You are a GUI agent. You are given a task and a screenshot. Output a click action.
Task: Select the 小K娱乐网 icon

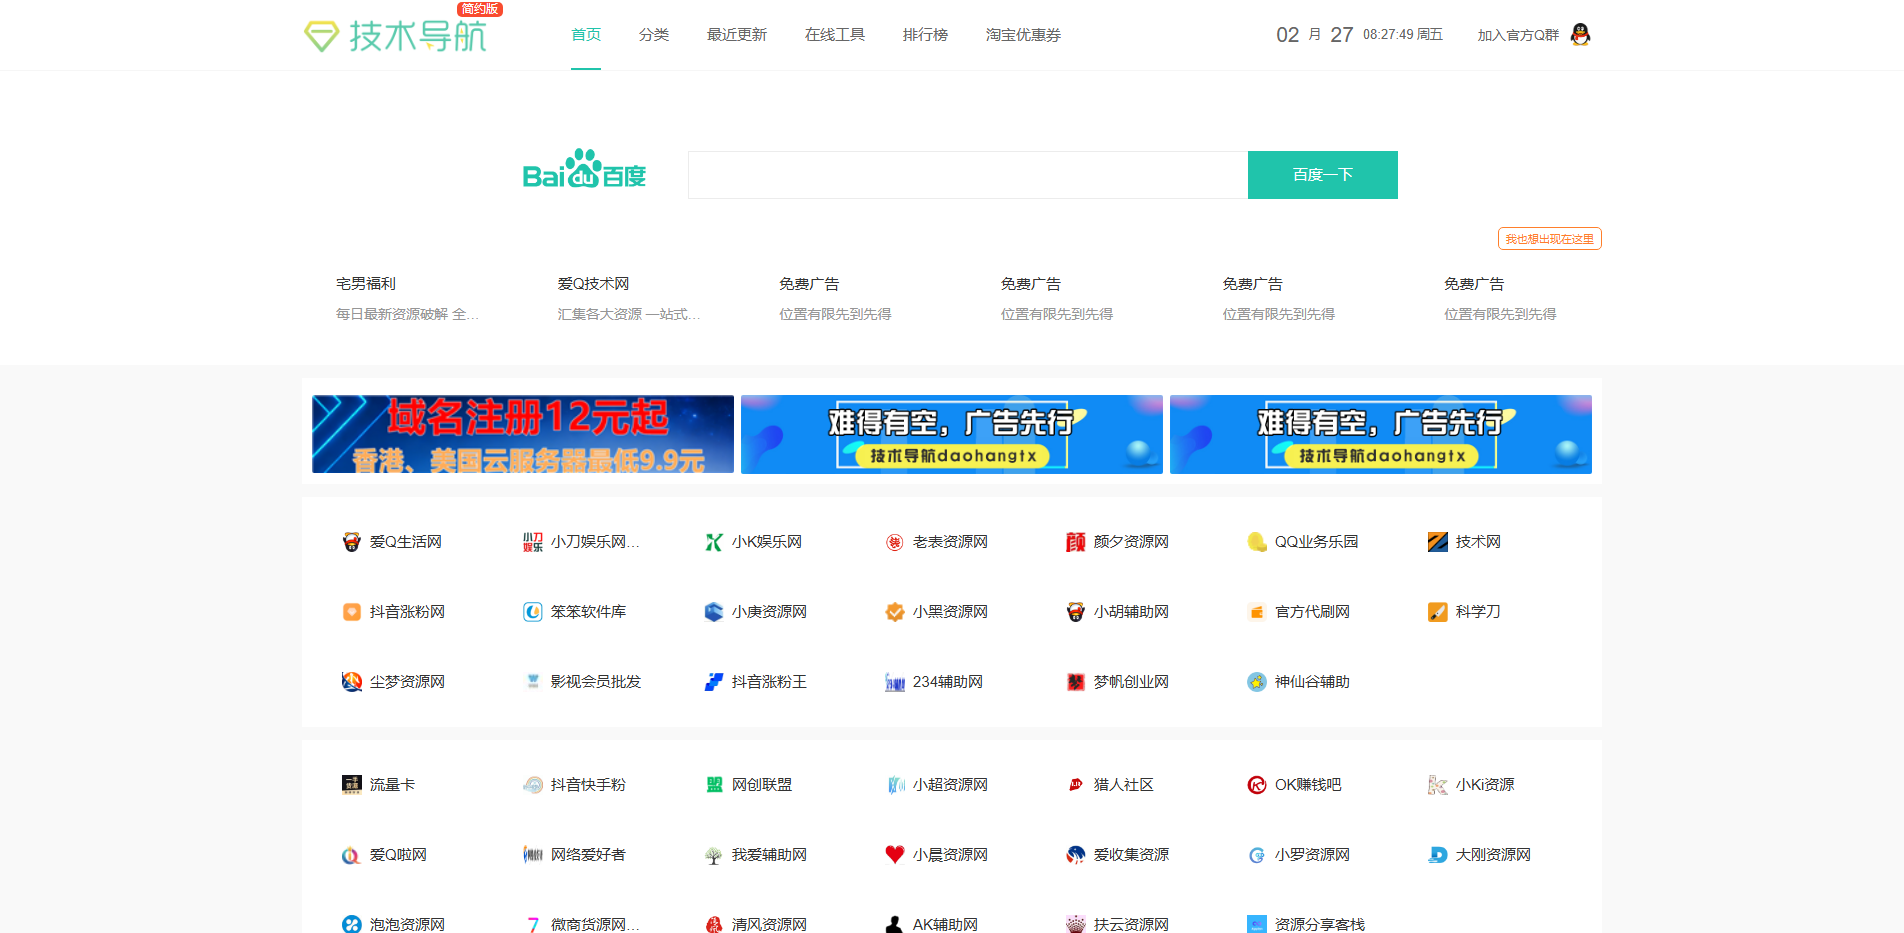(x=712, y=541)
